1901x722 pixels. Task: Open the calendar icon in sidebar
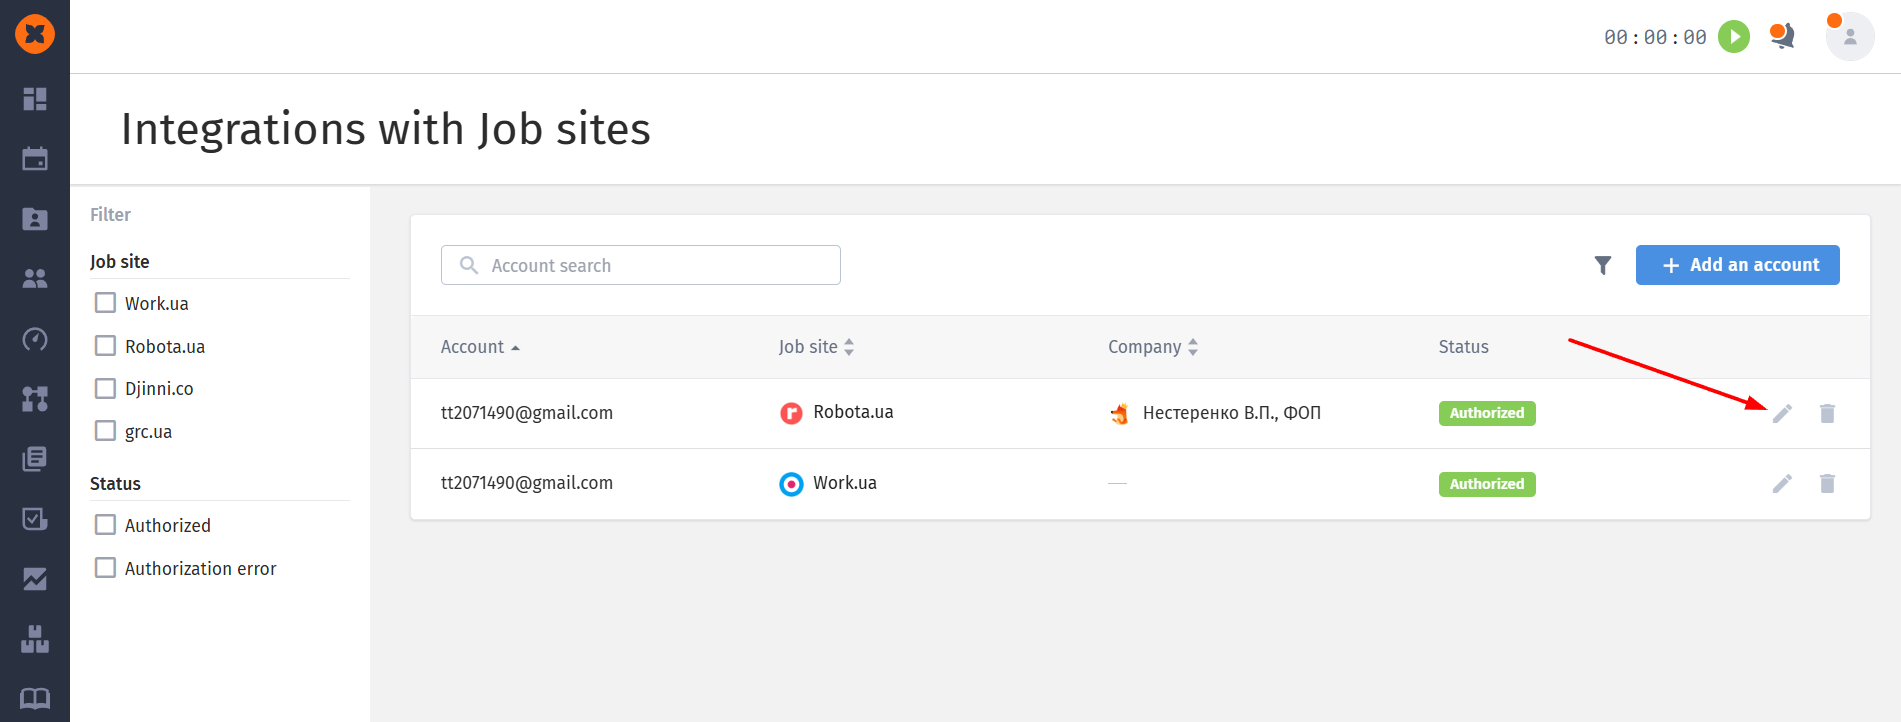point(35,159)
